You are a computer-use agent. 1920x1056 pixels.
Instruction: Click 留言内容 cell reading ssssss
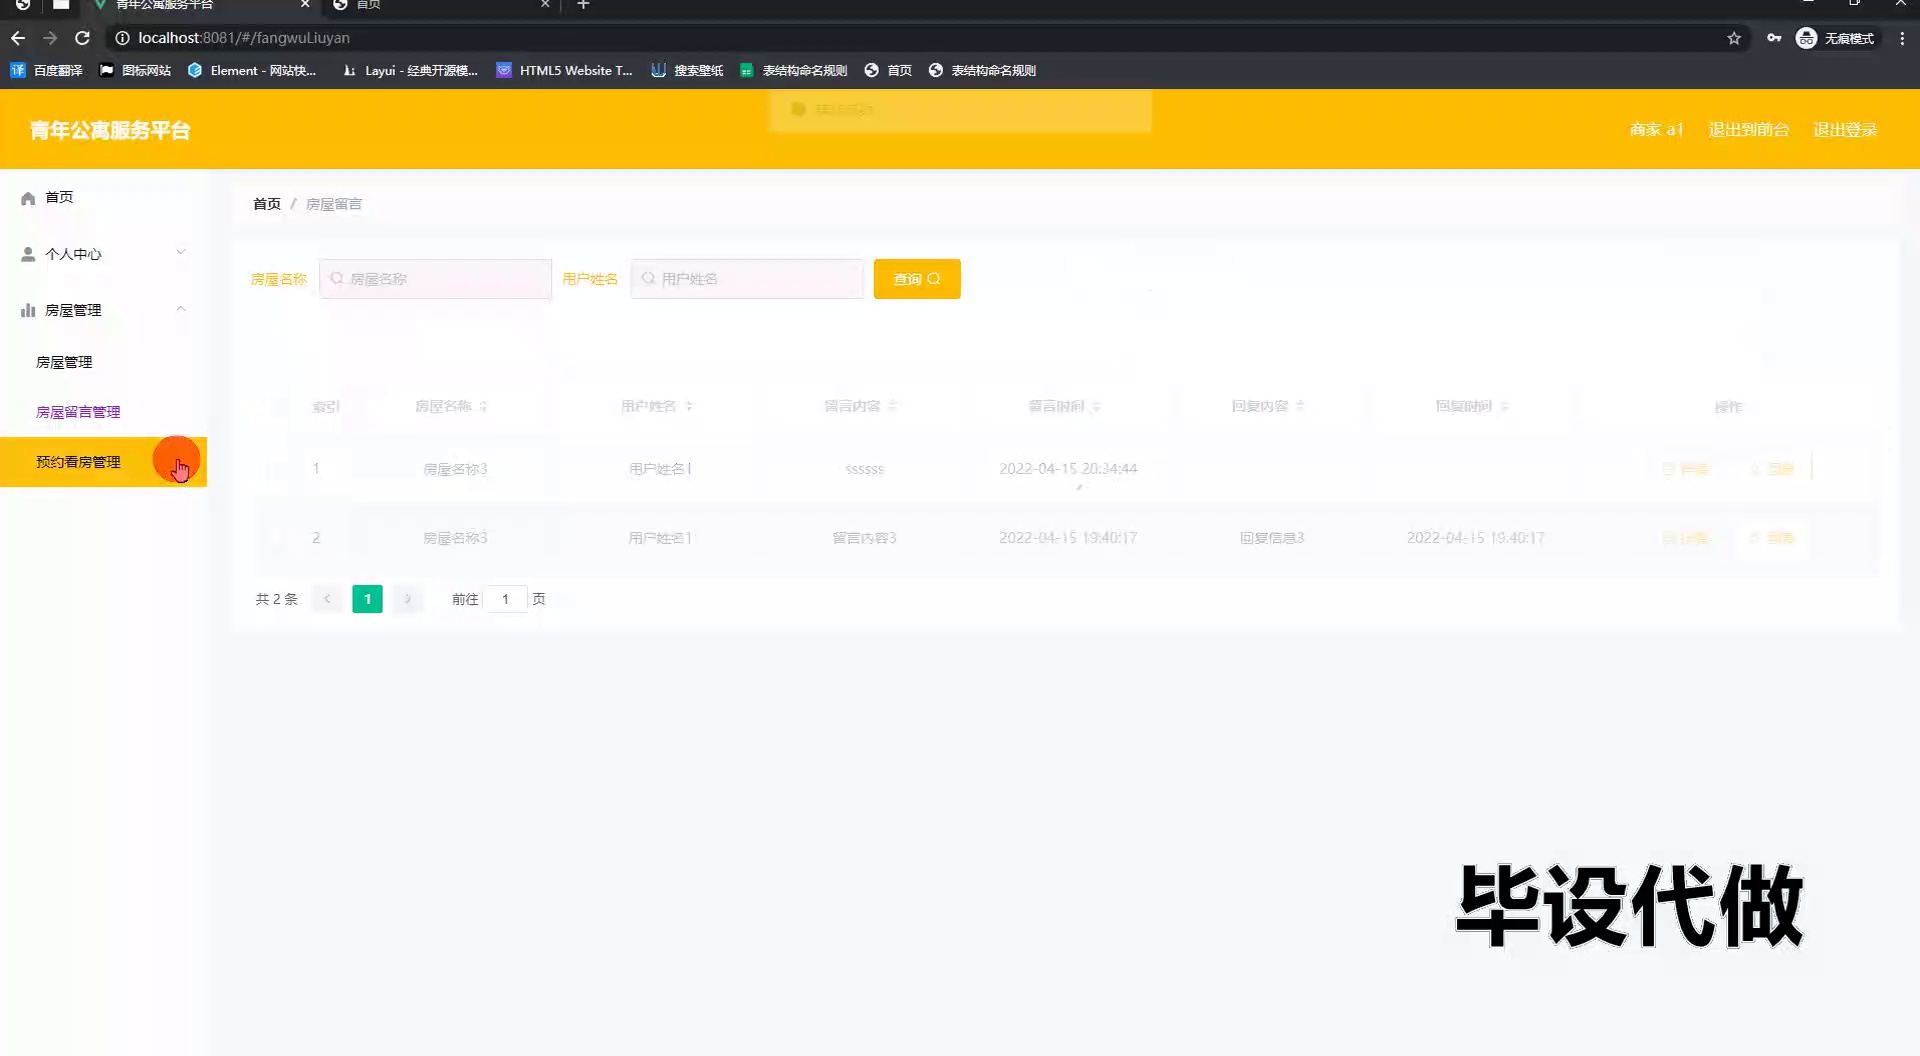pos(865,469)
